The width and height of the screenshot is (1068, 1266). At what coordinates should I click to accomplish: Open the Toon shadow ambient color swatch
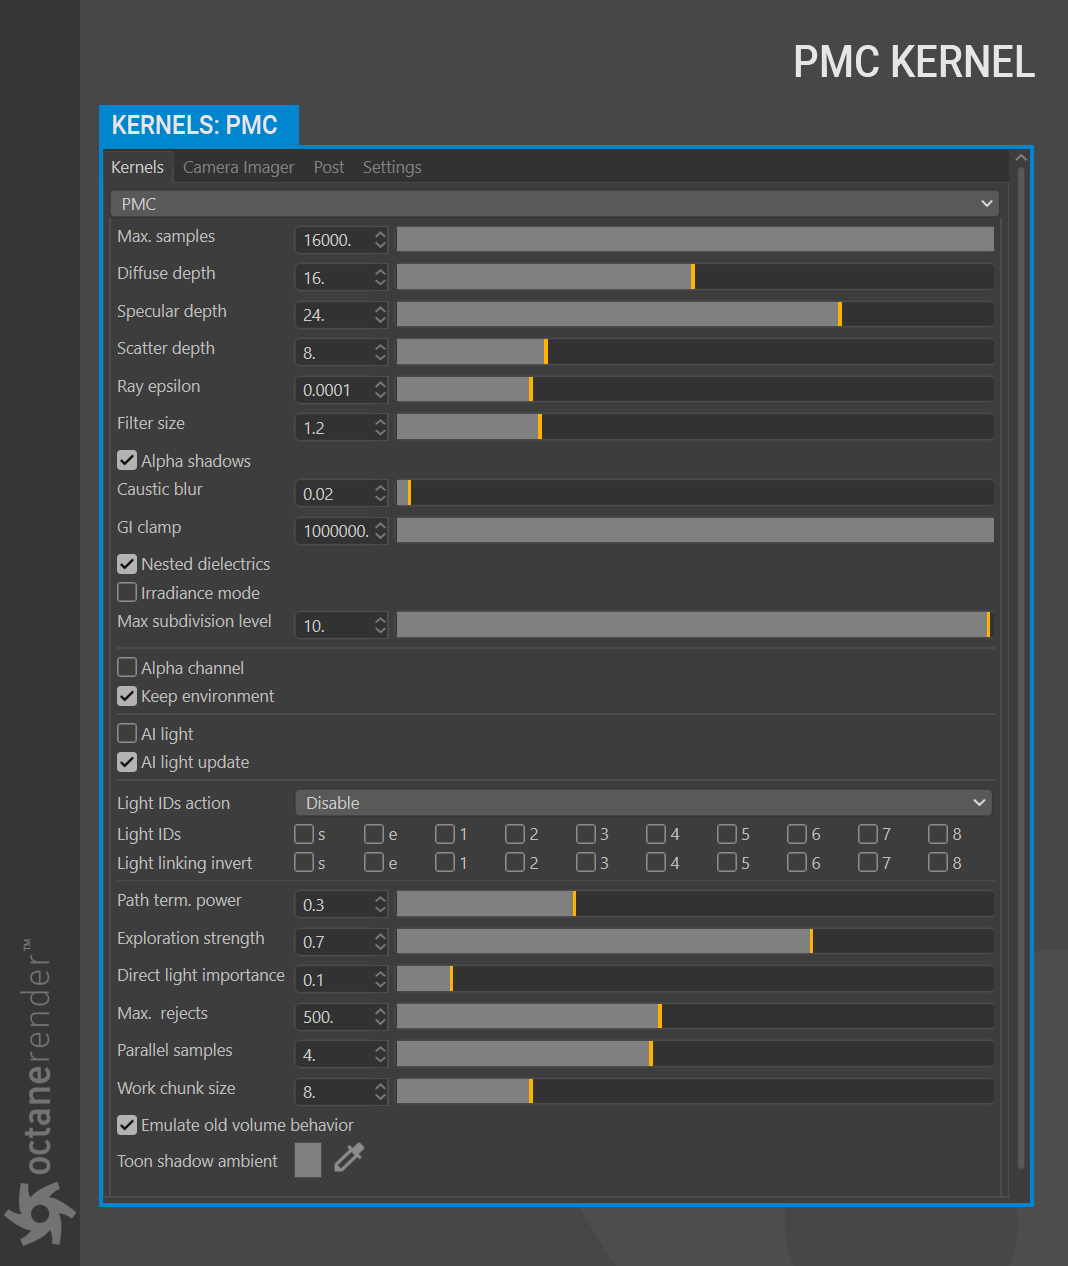308,1160
